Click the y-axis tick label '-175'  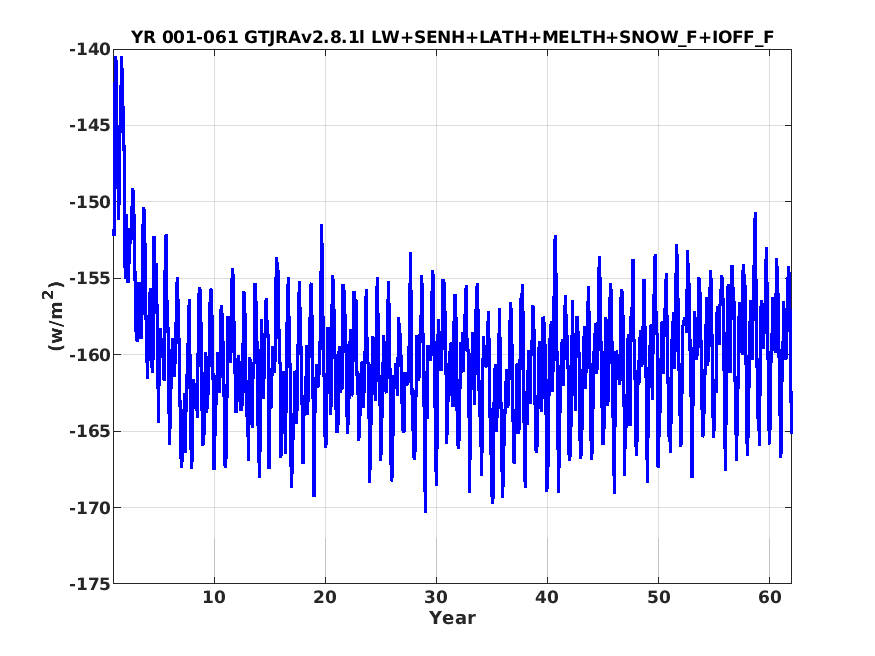(x=90, y=584)
